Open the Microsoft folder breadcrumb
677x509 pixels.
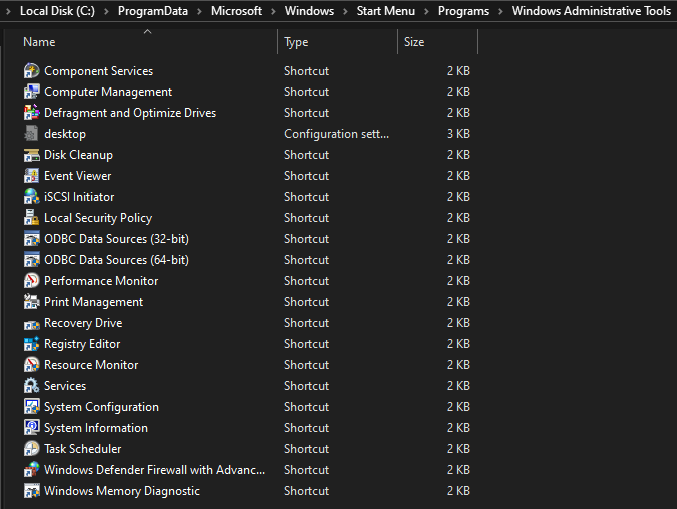click(x=236, y=11)
